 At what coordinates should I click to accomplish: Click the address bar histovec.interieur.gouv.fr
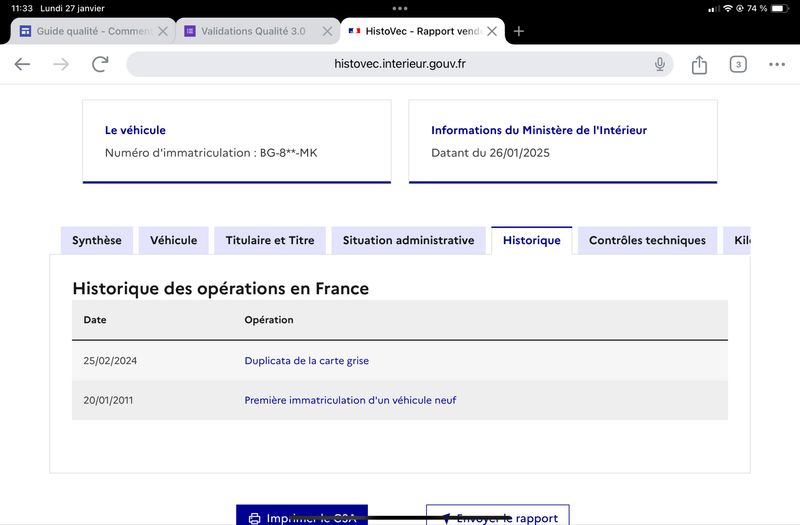click(x=399, y=64)
